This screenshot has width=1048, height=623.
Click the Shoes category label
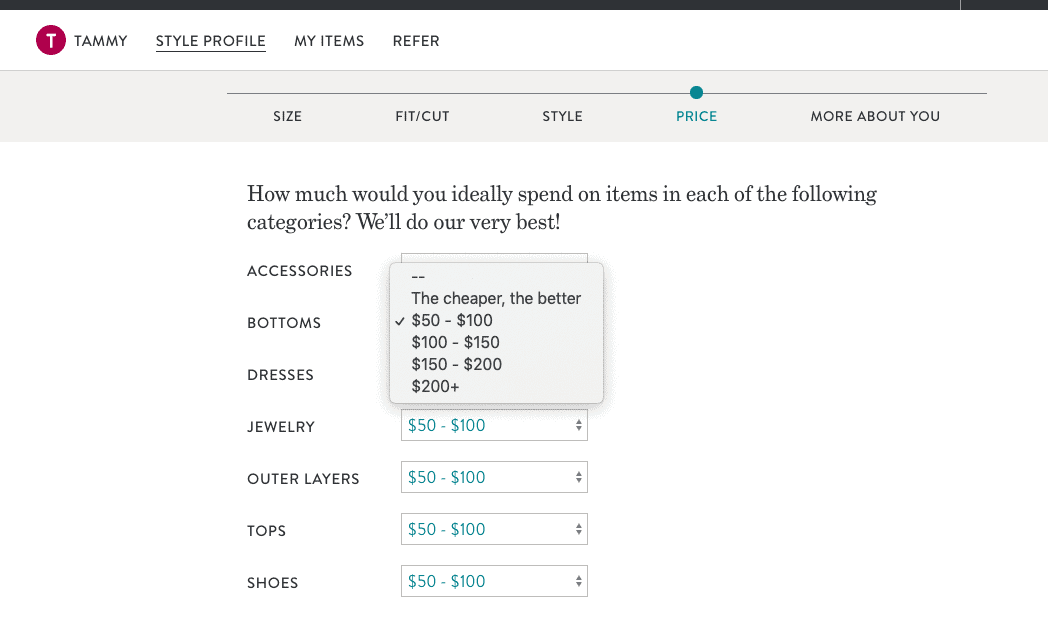(x=273, y=583)
